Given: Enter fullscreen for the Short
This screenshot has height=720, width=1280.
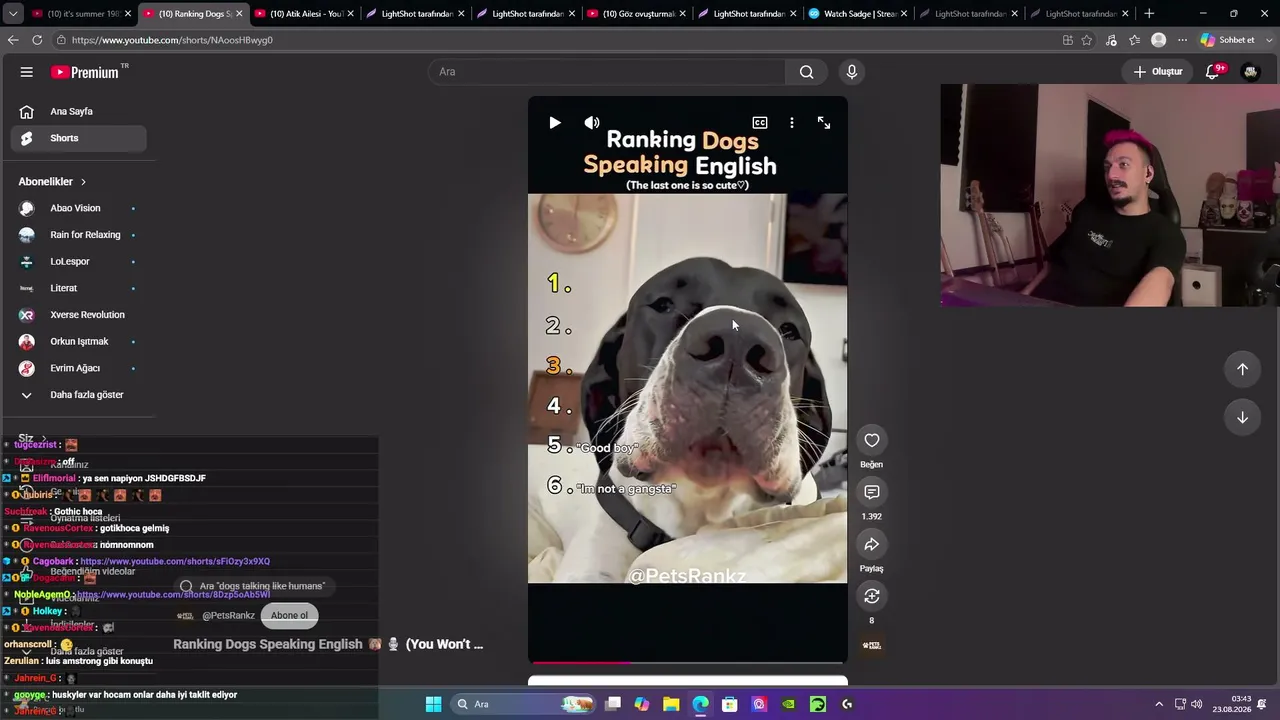Looking at the screenshot, I should click(x=824, y=123).
